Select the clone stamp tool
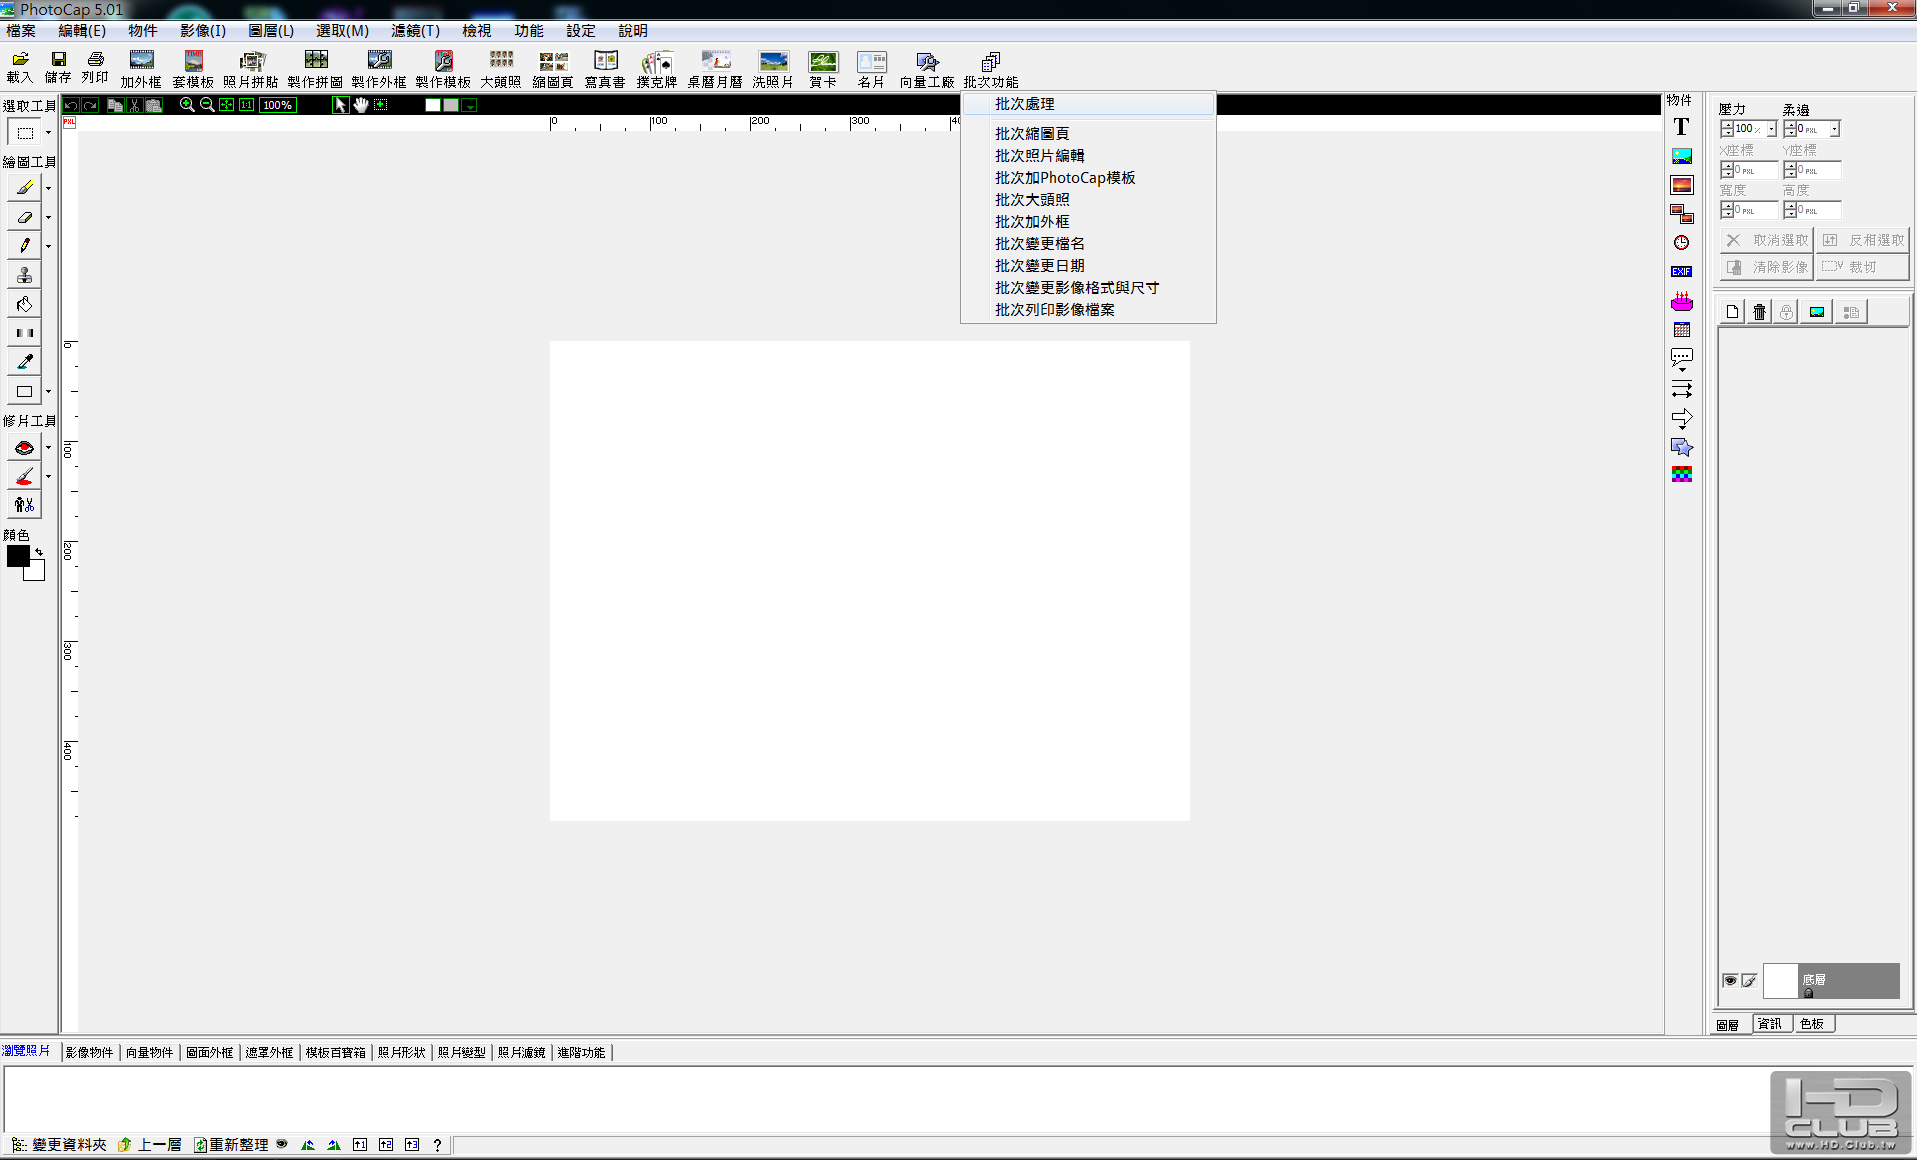 click(24, 275)
